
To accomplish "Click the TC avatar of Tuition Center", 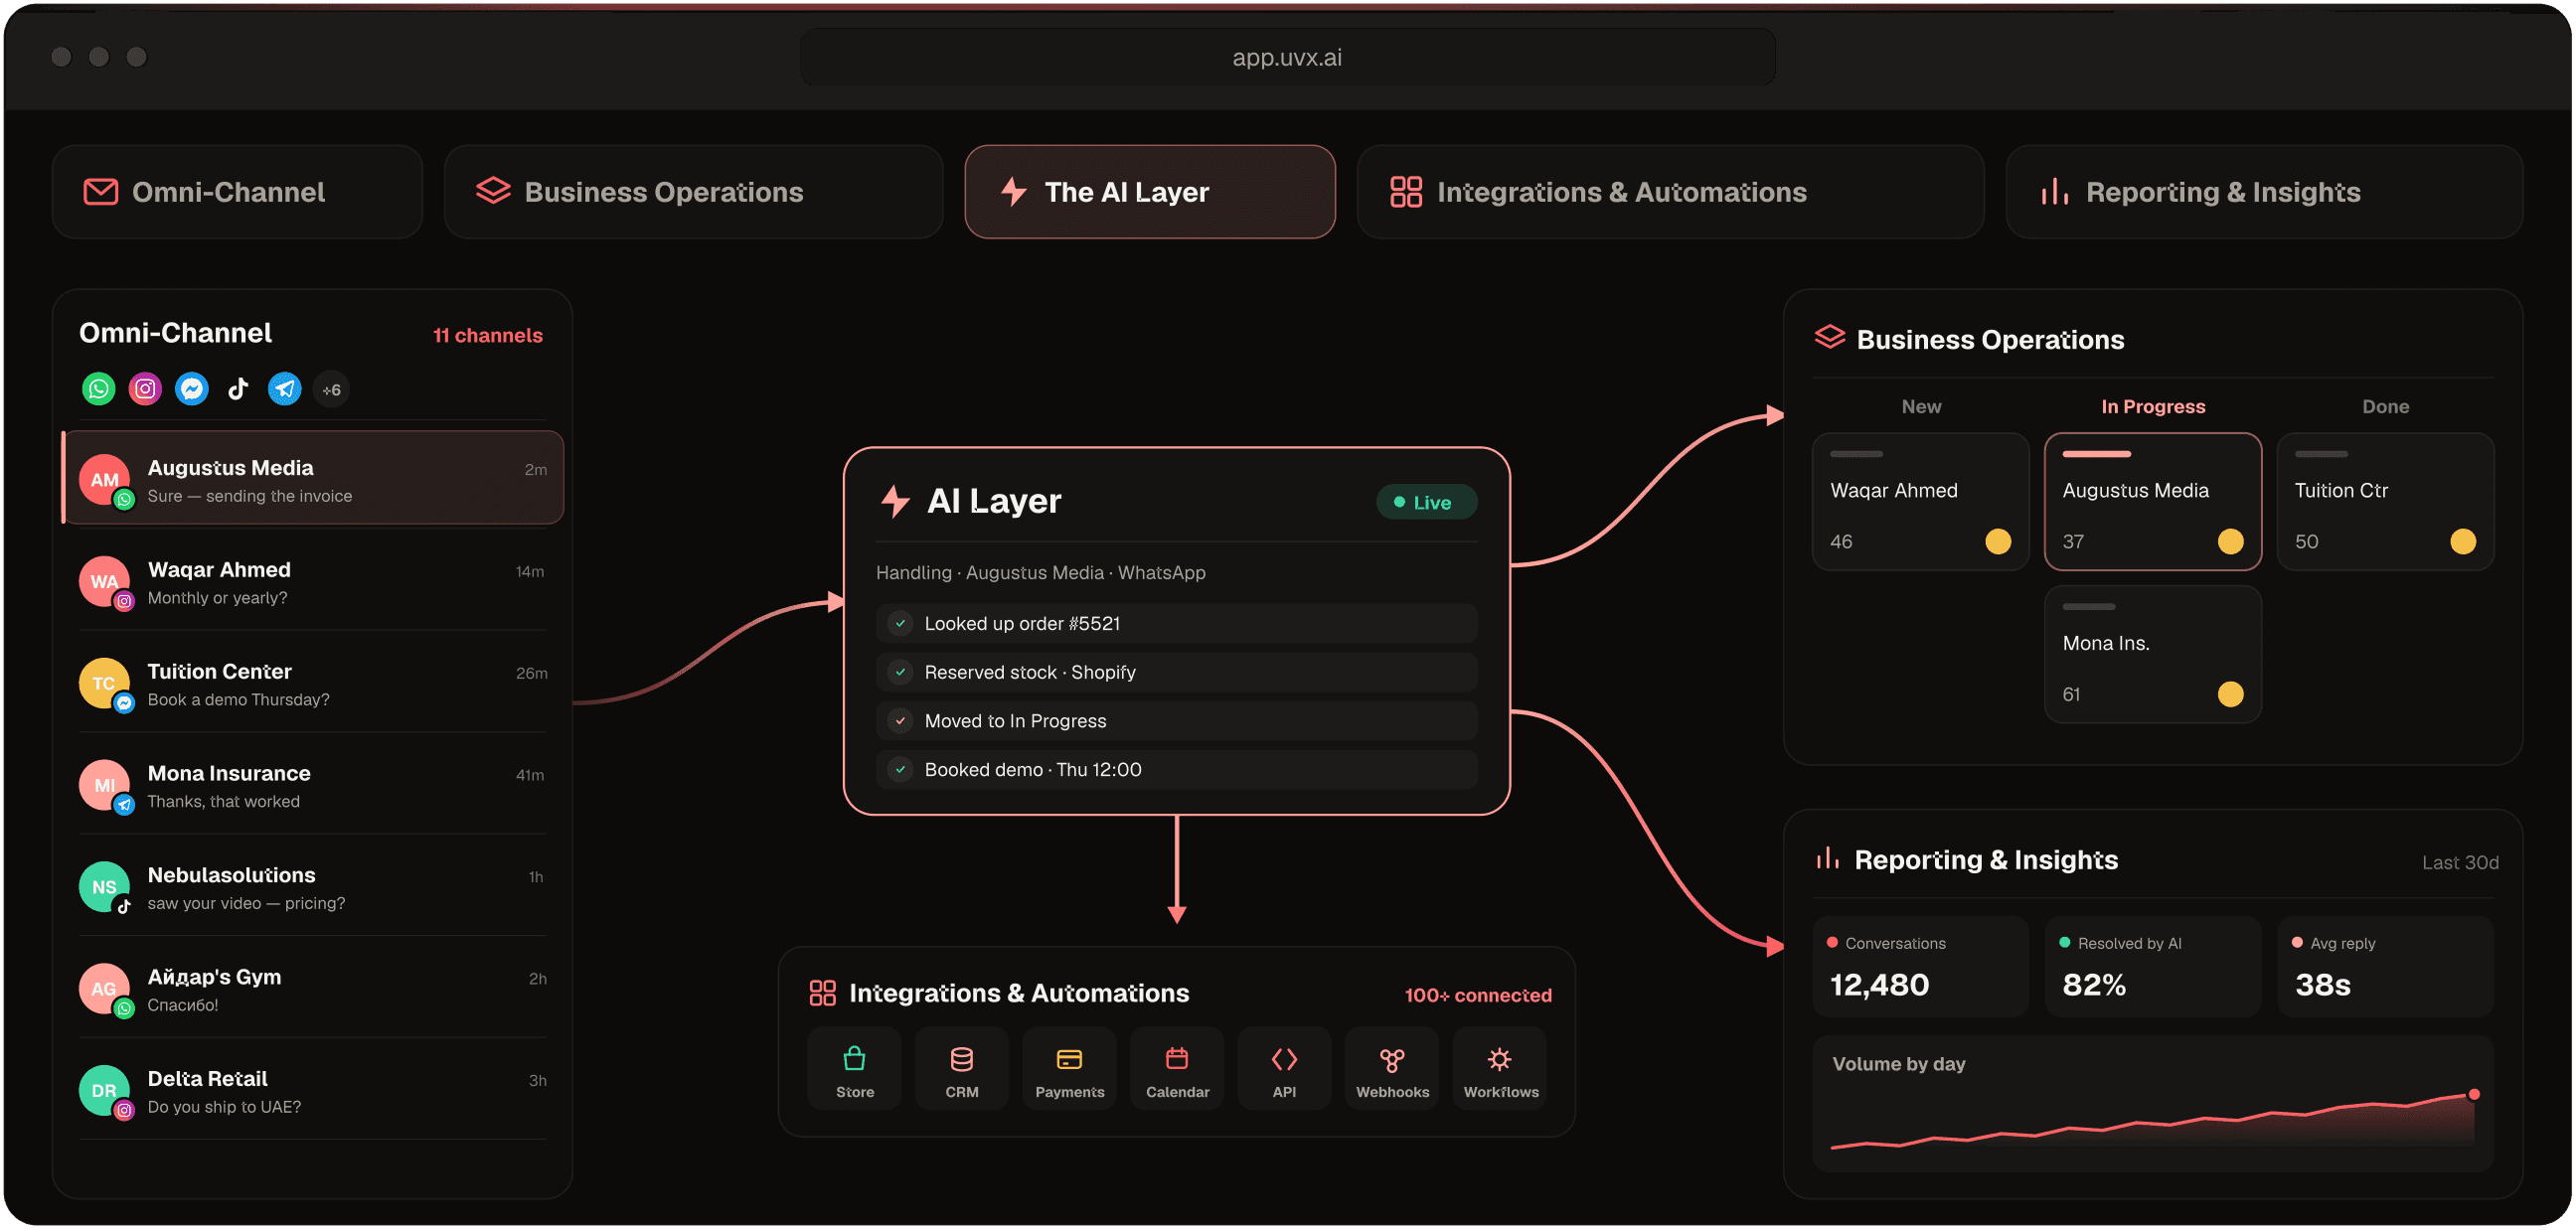I will [105, 684].
